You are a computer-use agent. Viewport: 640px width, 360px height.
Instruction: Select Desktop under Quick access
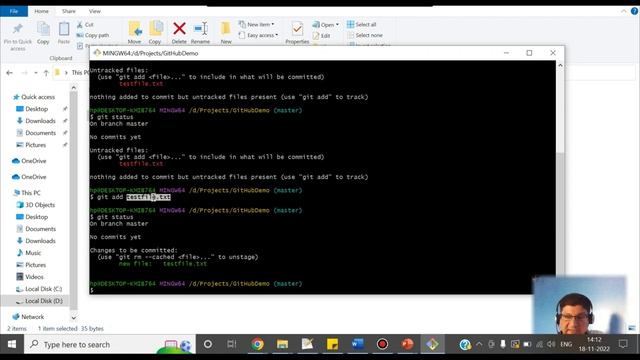[x=36, y=109]
